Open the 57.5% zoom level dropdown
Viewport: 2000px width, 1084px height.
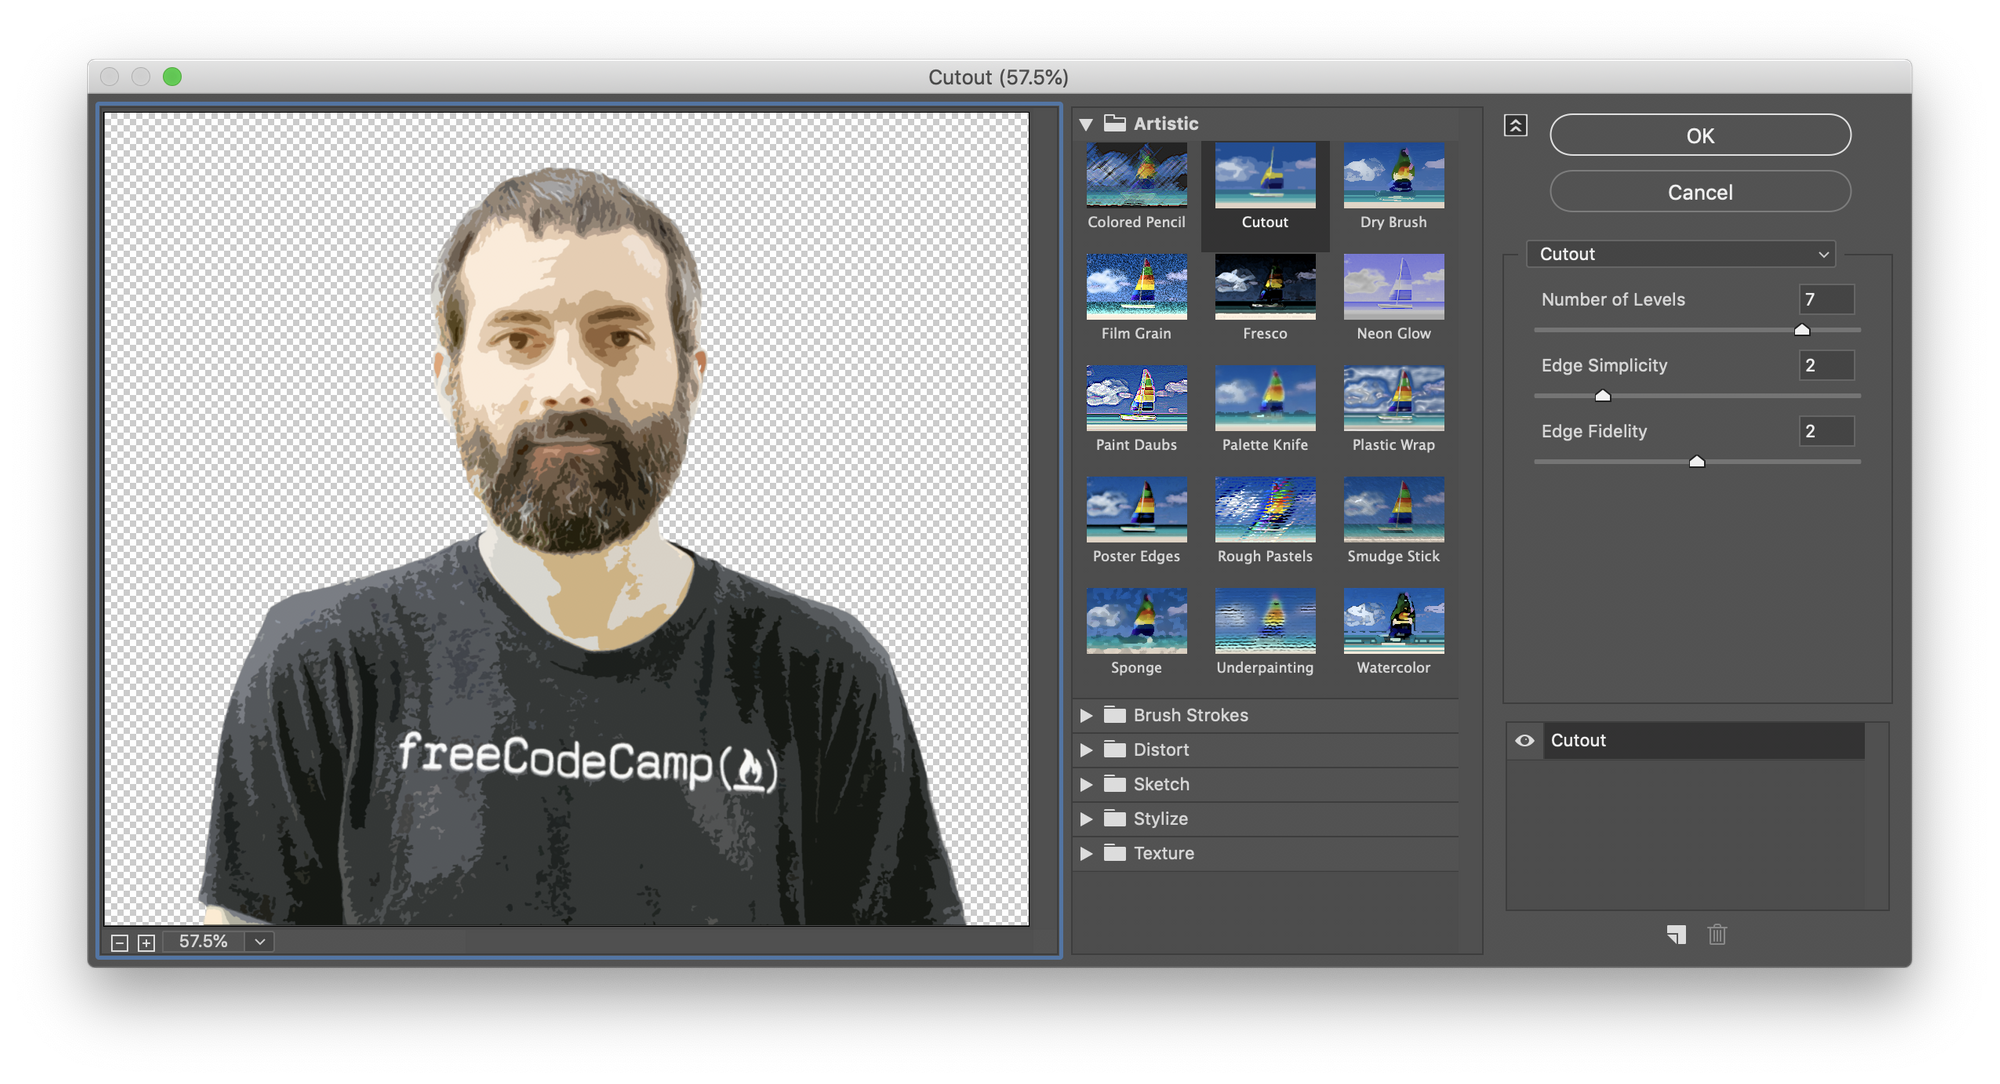(x=260, y=942)
